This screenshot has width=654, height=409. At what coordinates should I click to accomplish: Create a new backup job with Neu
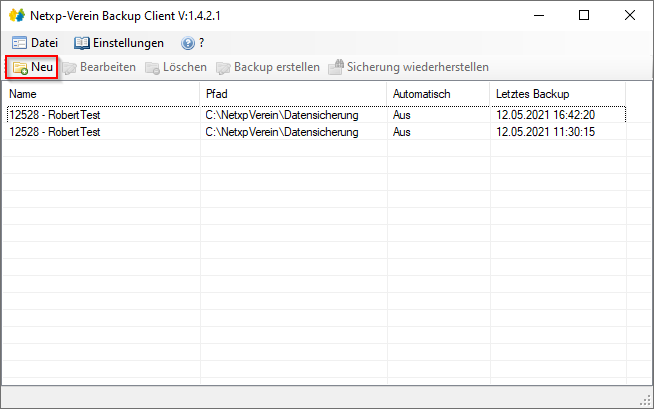click(x=32, y=67)
